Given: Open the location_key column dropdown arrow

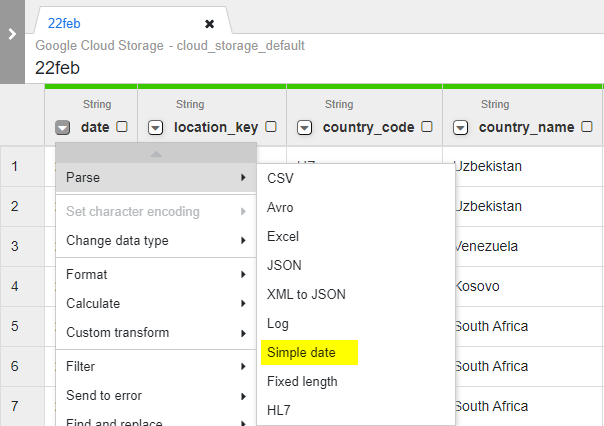Looking at the screenshot, I should [156, 127].
